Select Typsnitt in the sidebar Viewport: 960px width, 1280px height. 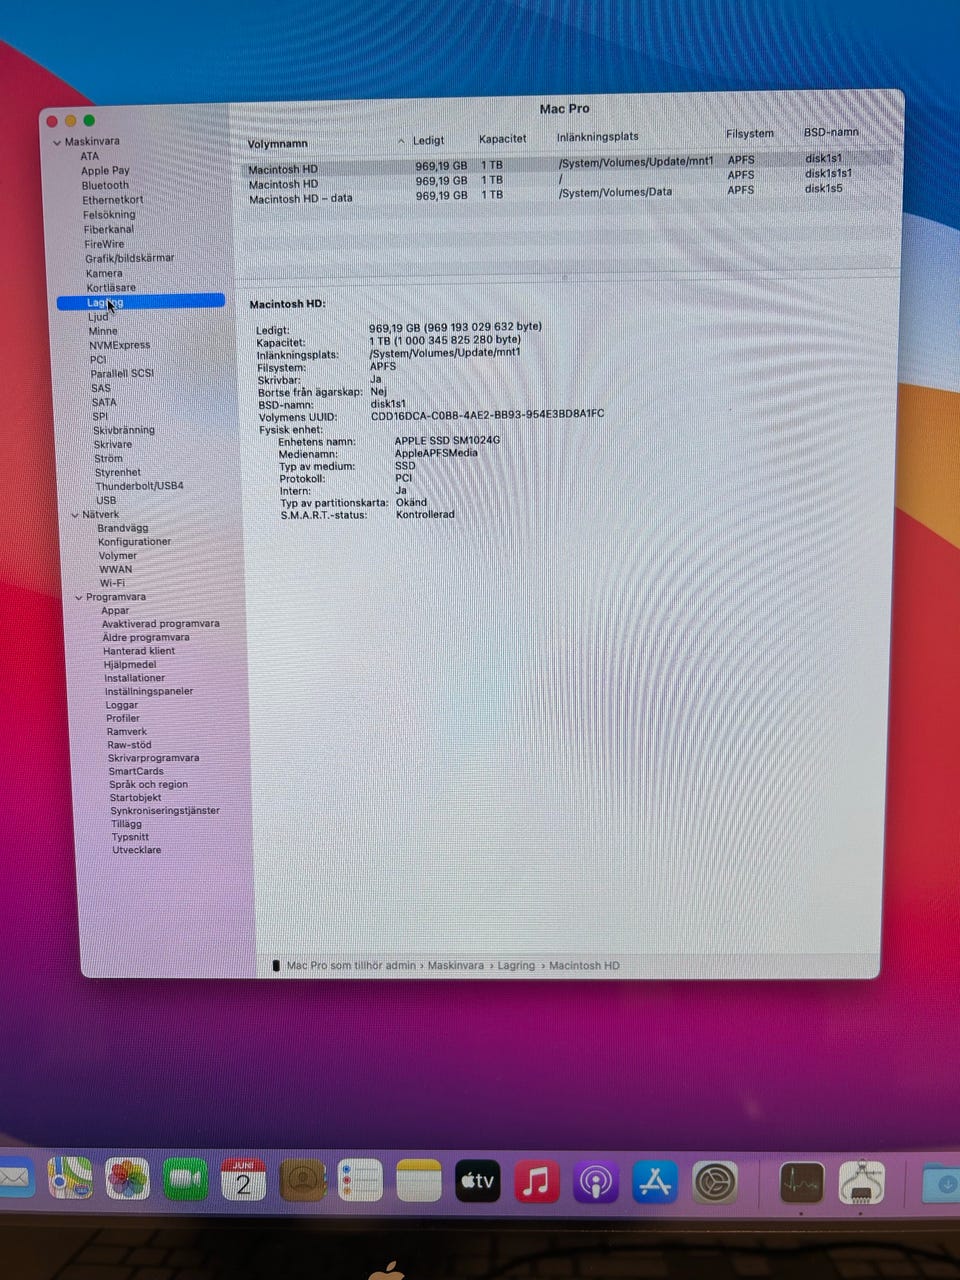[130, 837]
